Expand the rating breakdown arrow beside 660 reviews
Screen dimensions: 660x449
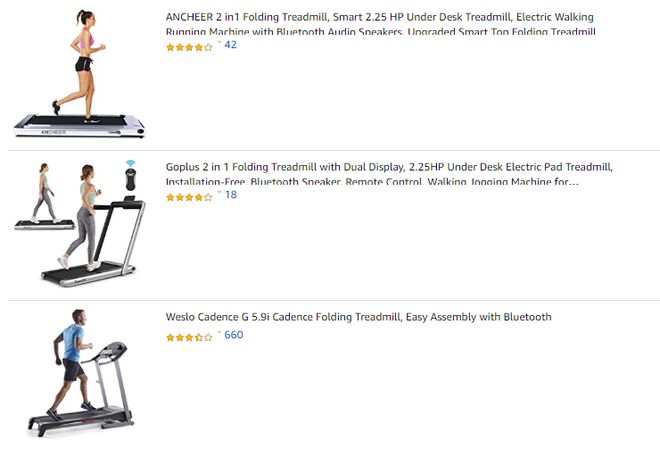pos(219,332)
